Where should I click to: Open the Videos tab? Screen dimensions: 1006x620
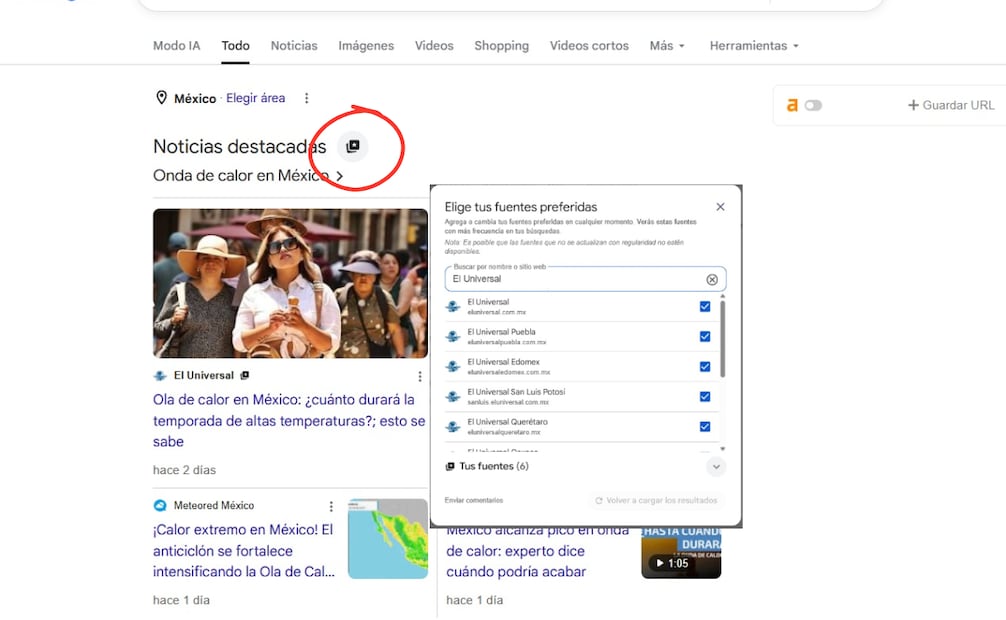[x=434, y=46]
